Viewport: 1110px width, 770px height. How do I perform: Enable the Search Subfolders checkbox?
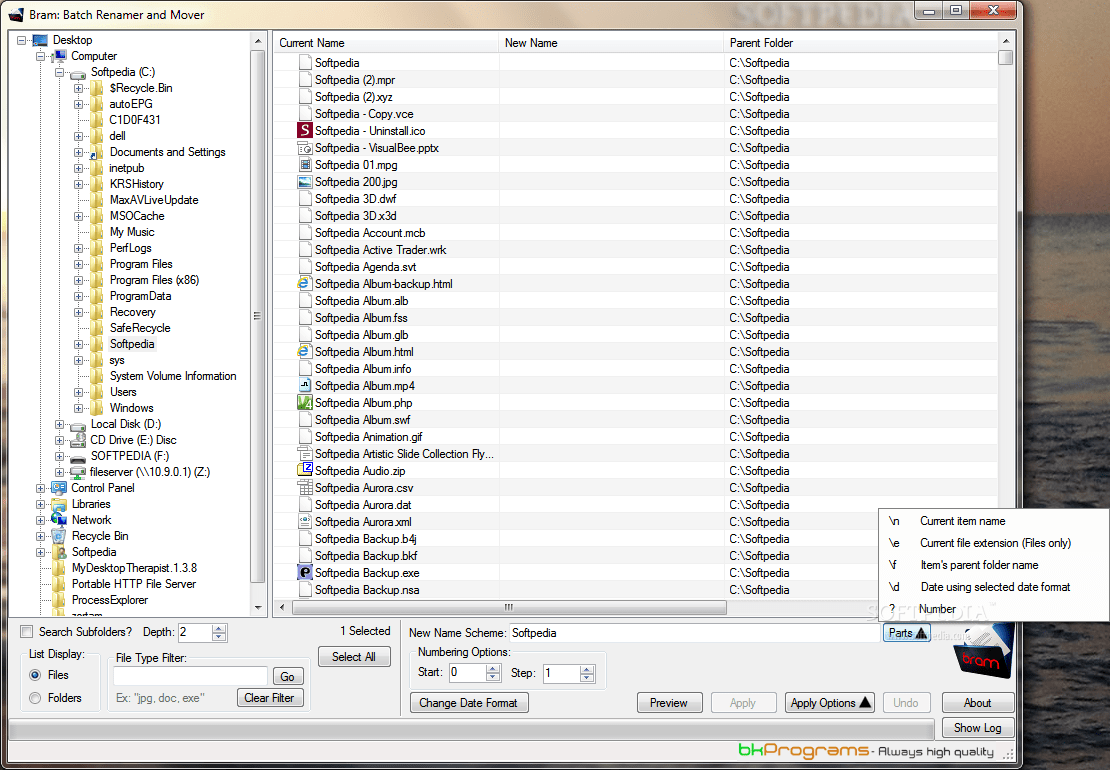click(27, 632)
